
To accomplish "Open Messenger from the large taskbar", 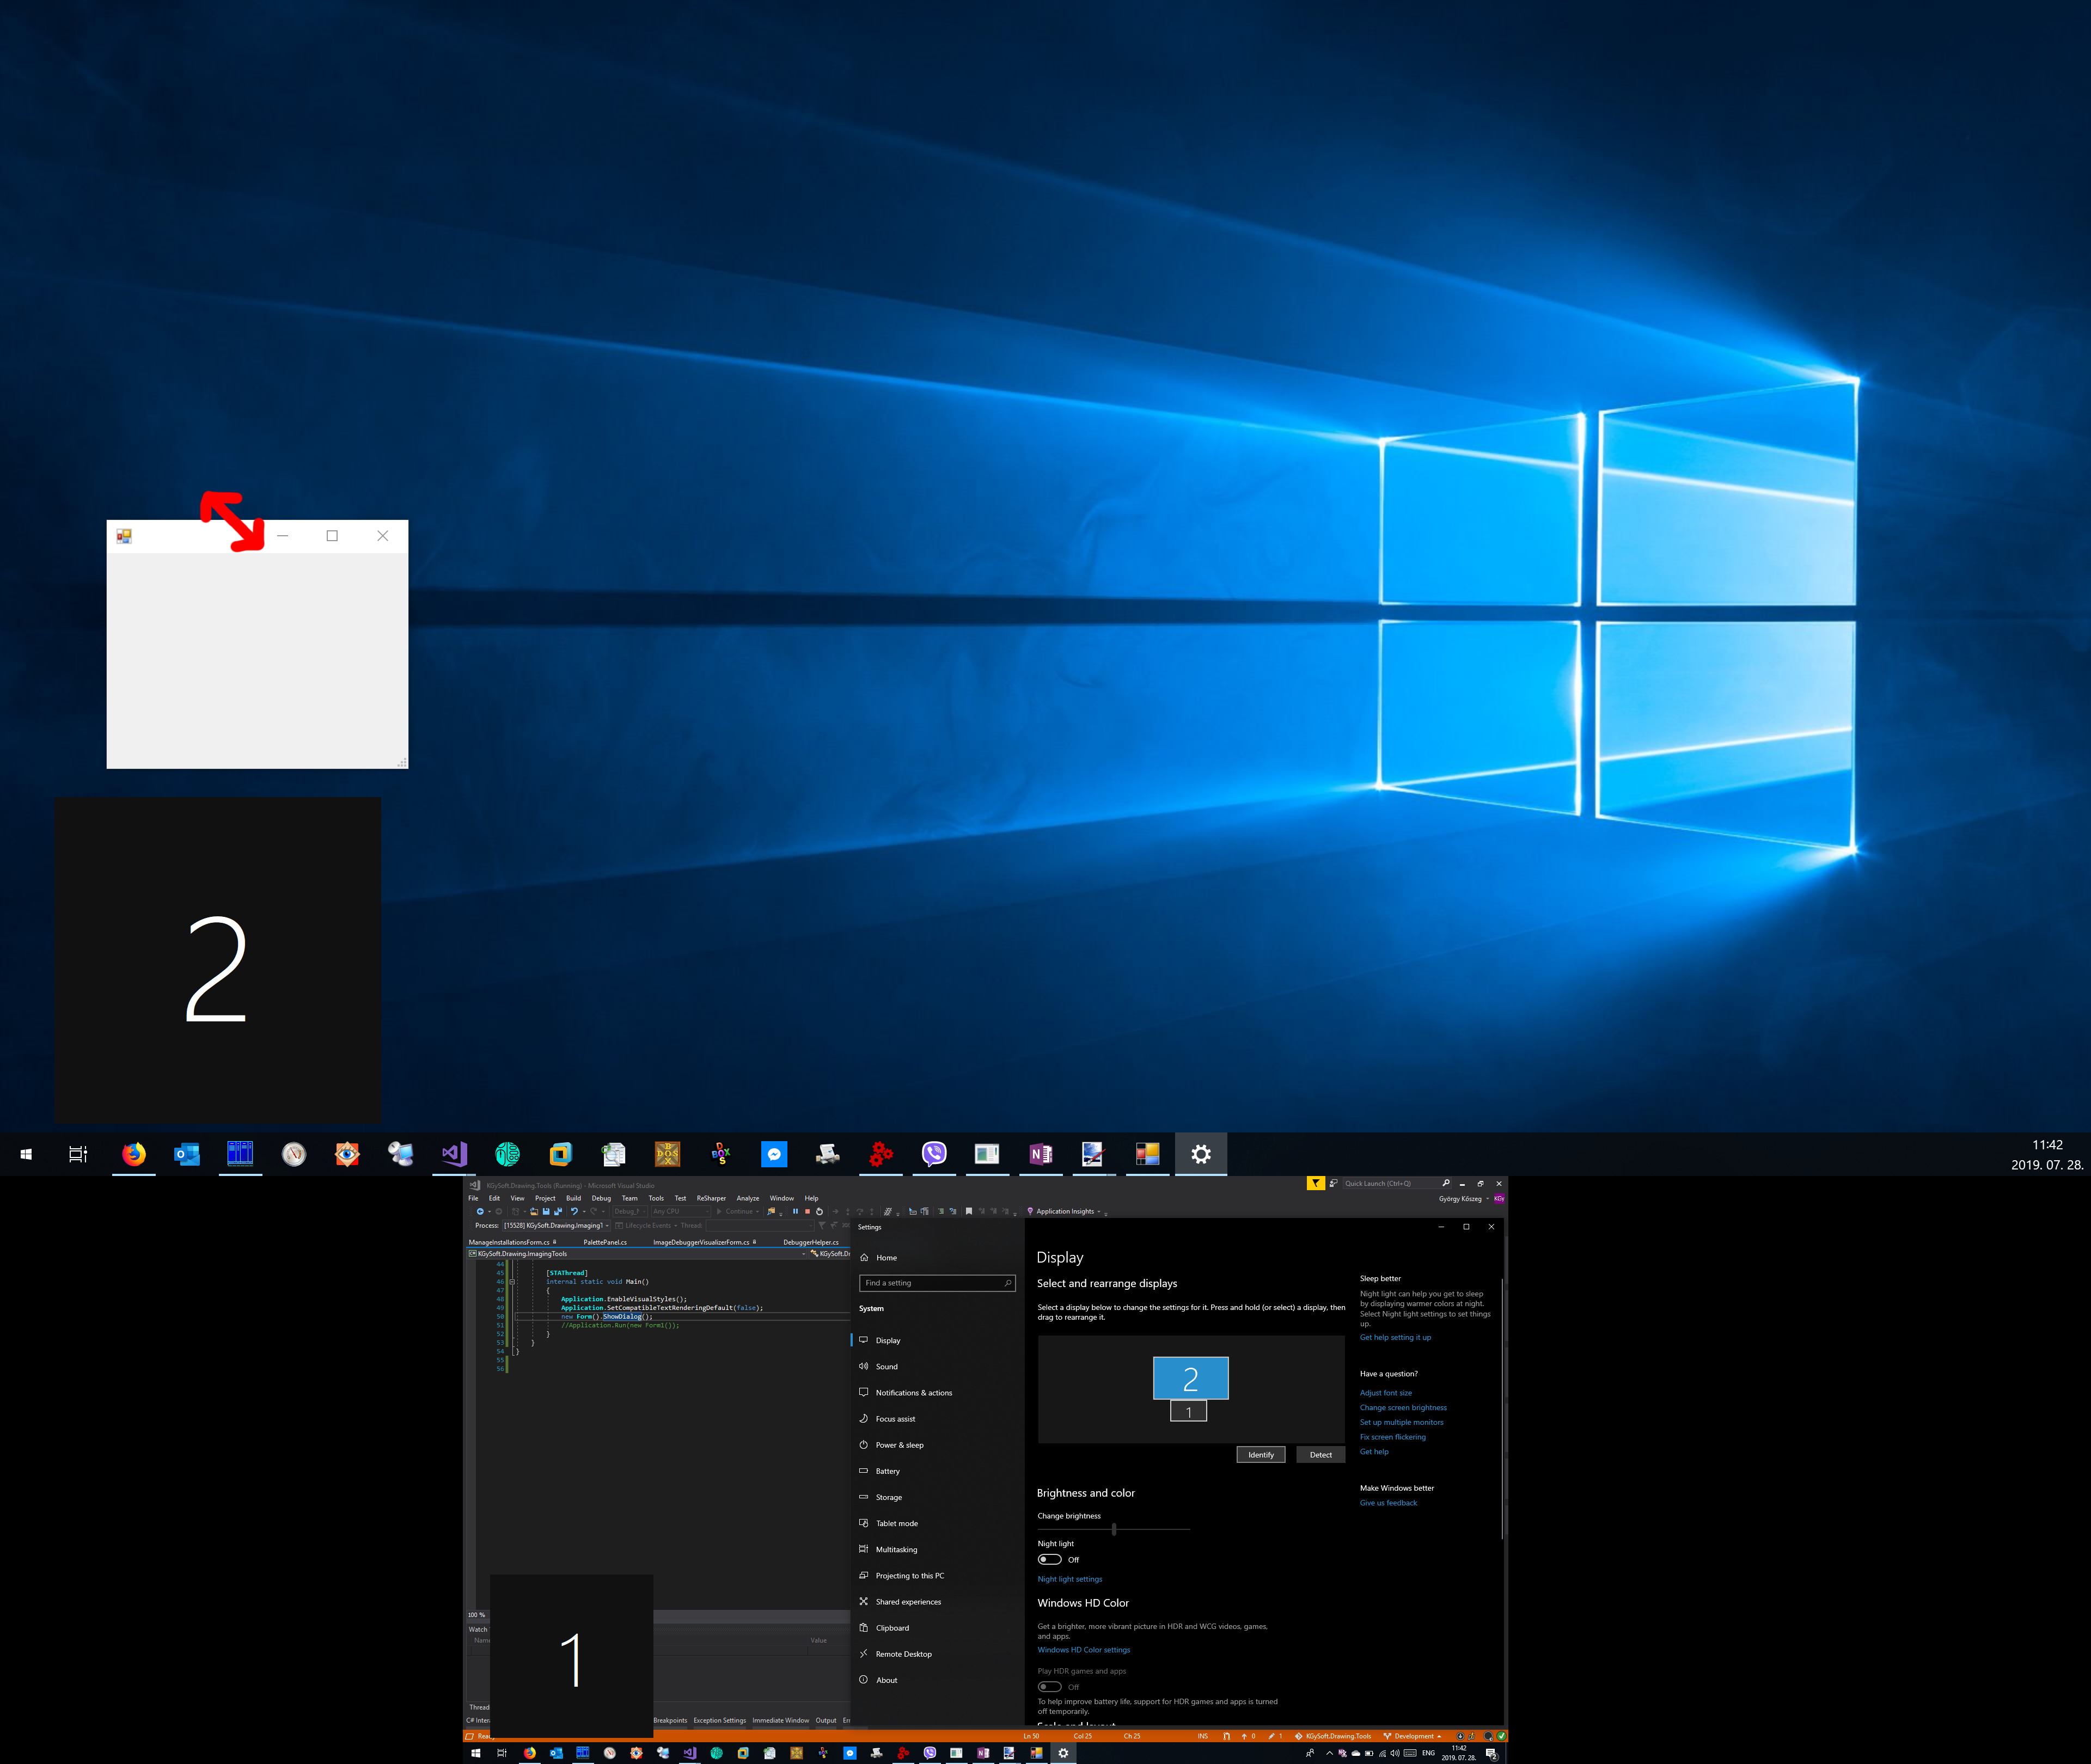I will (x=774, y=1154).
